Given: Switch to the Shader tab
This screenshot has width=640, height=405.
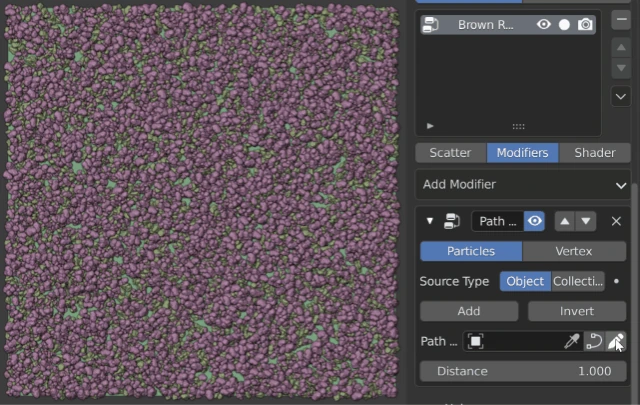Looking at the screenshot, I should pyautogui.click(x=594, y=153).
